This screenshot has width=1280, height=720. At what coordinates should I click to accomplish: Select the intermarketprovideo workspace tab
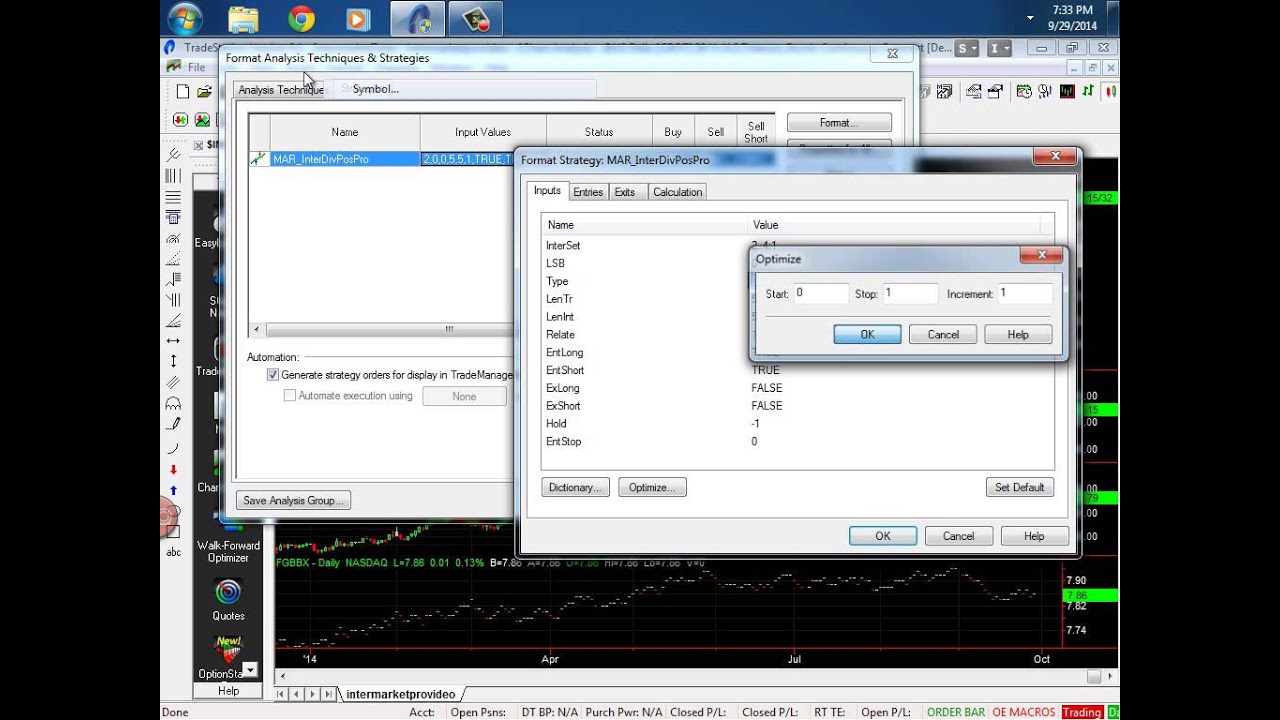400,694
